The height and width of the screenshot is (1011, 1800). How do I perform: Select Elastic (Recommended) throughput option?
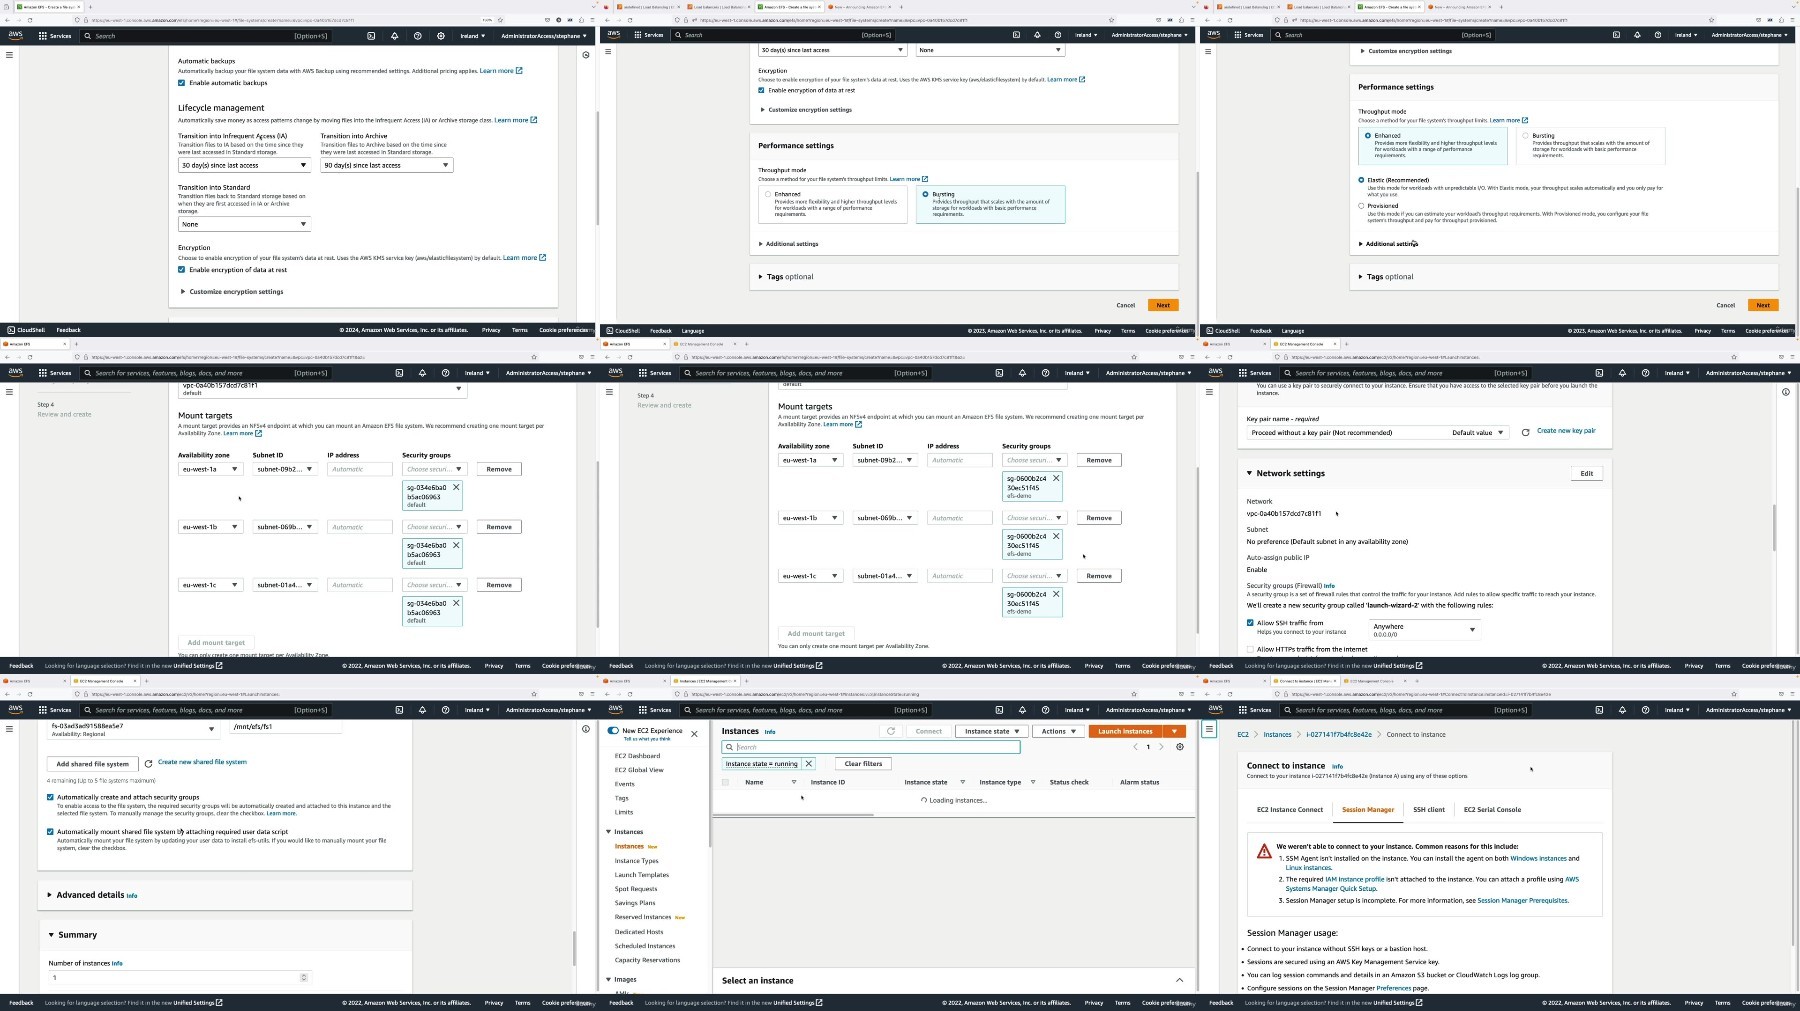pos(1361,180)
